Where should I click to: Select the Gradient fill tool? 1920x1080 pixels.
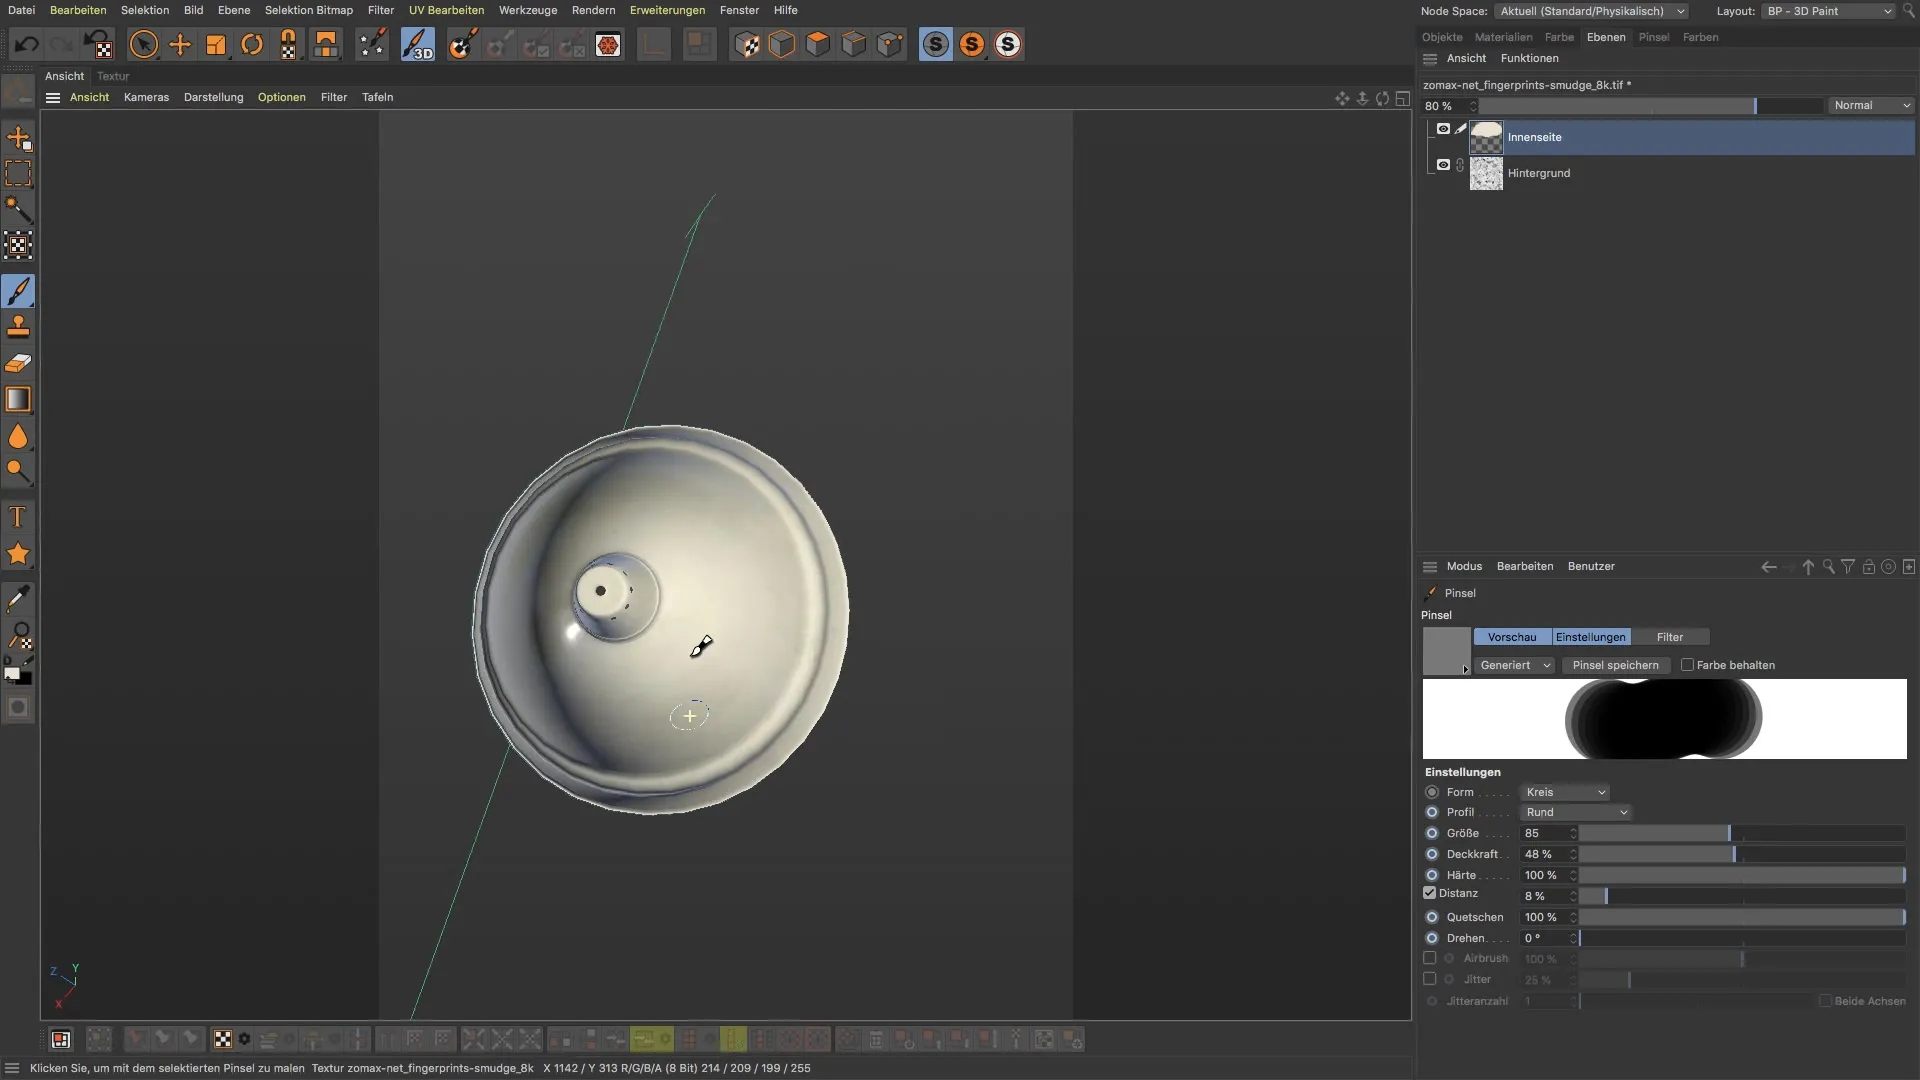click(19, 399)
